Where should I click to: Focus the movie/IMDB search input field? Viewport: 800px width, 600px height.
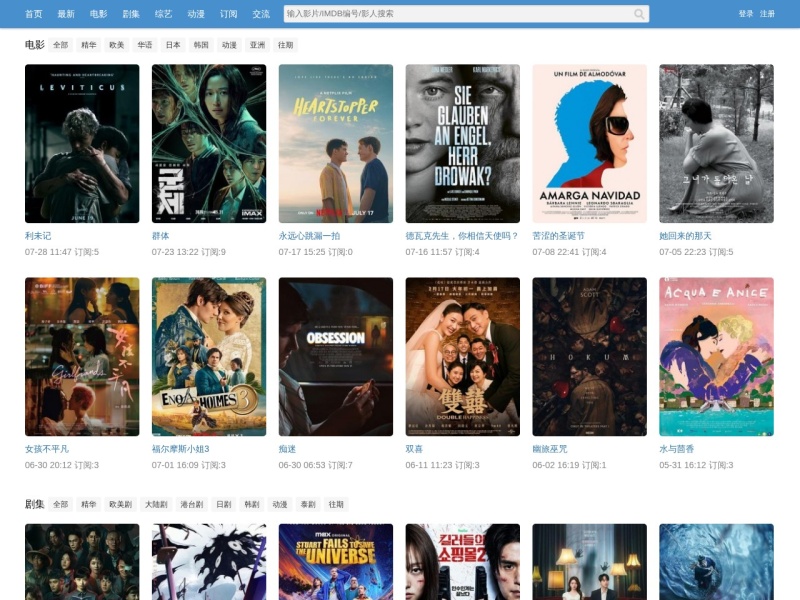point(466,14)
